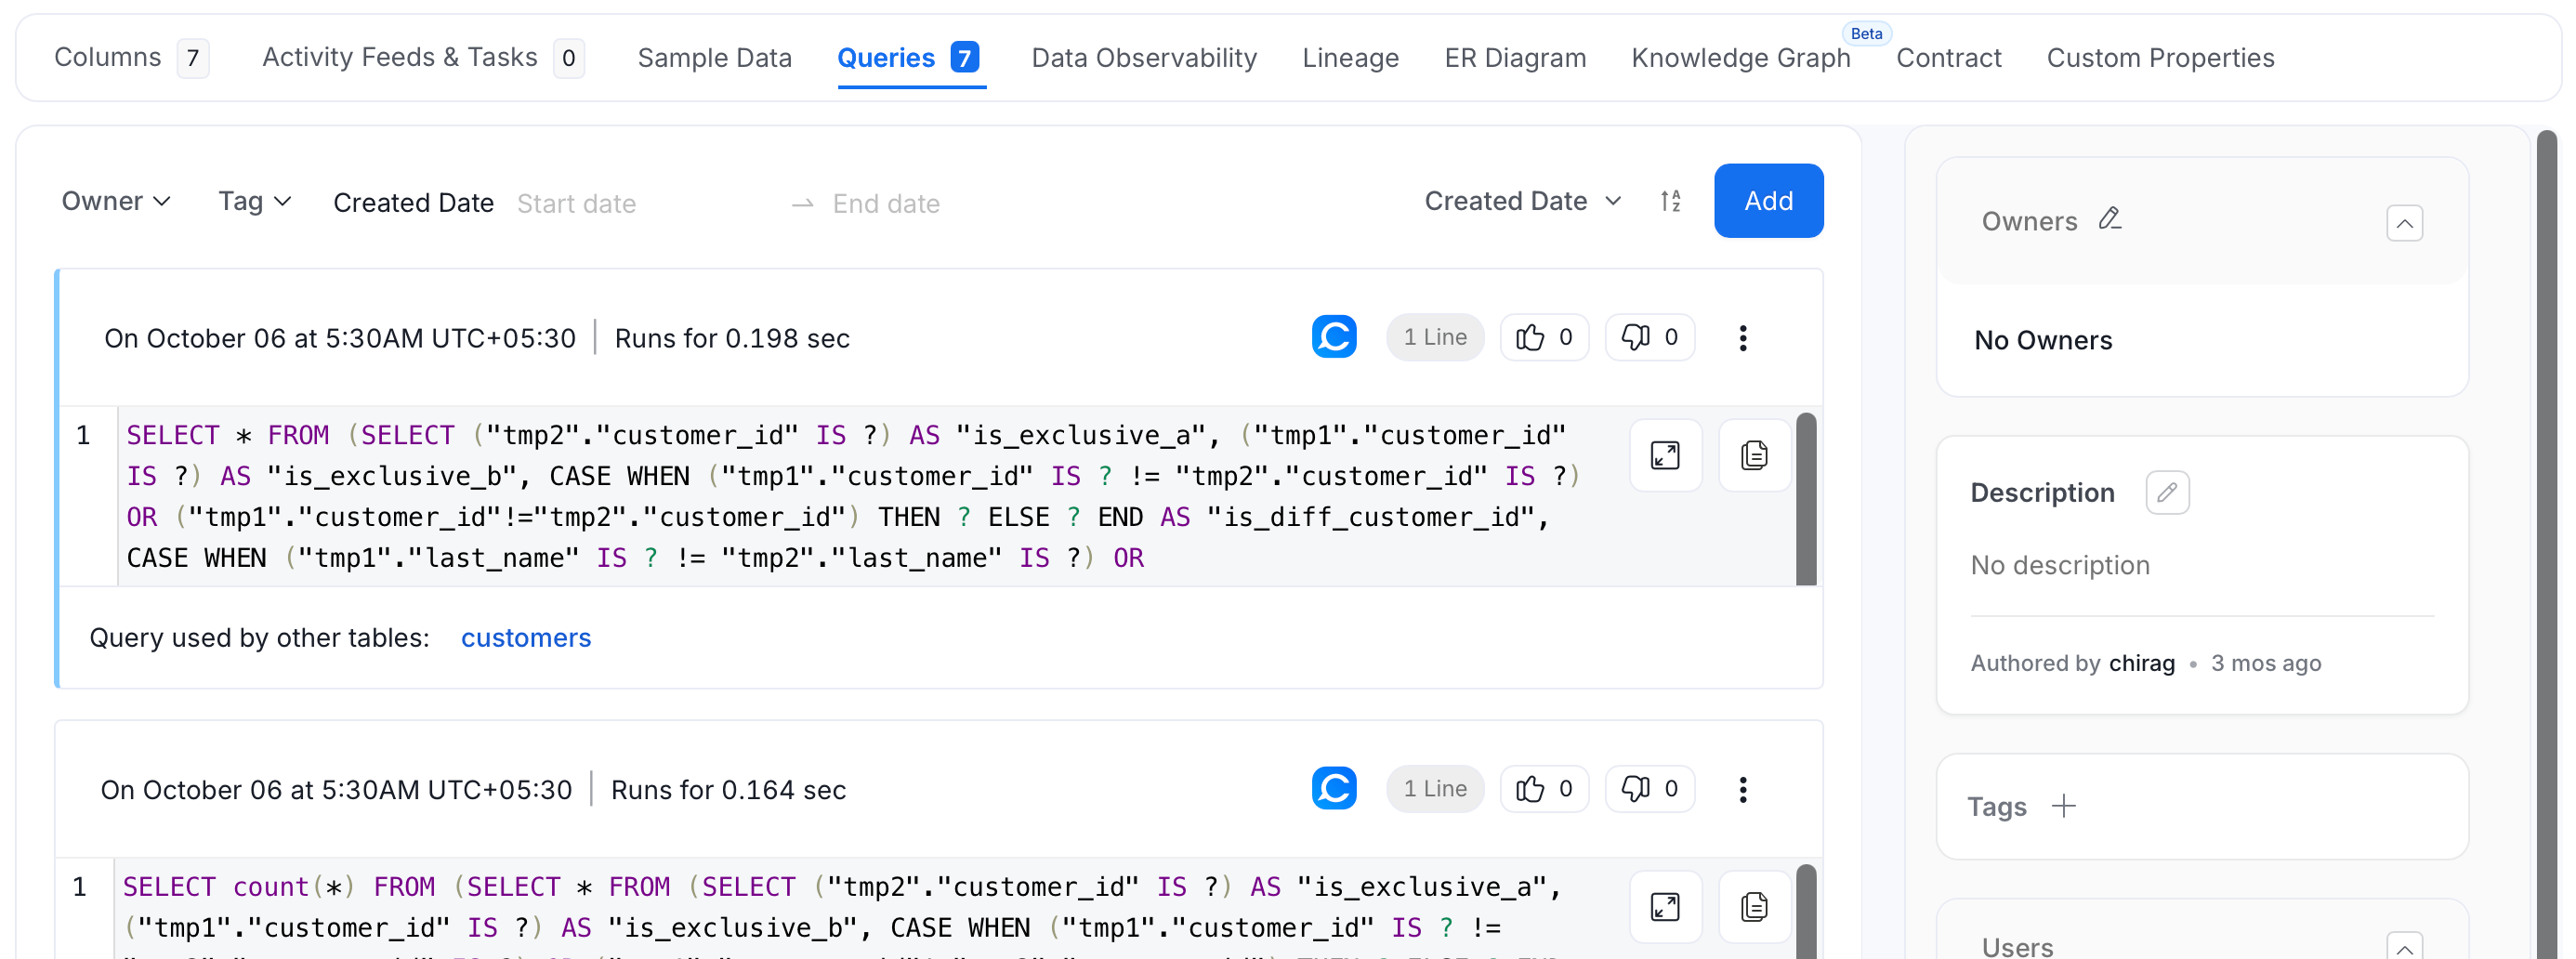Open the Created Date sort dropdown
This screenshot has height=959, width=2576.
(x=1522, y=201)
